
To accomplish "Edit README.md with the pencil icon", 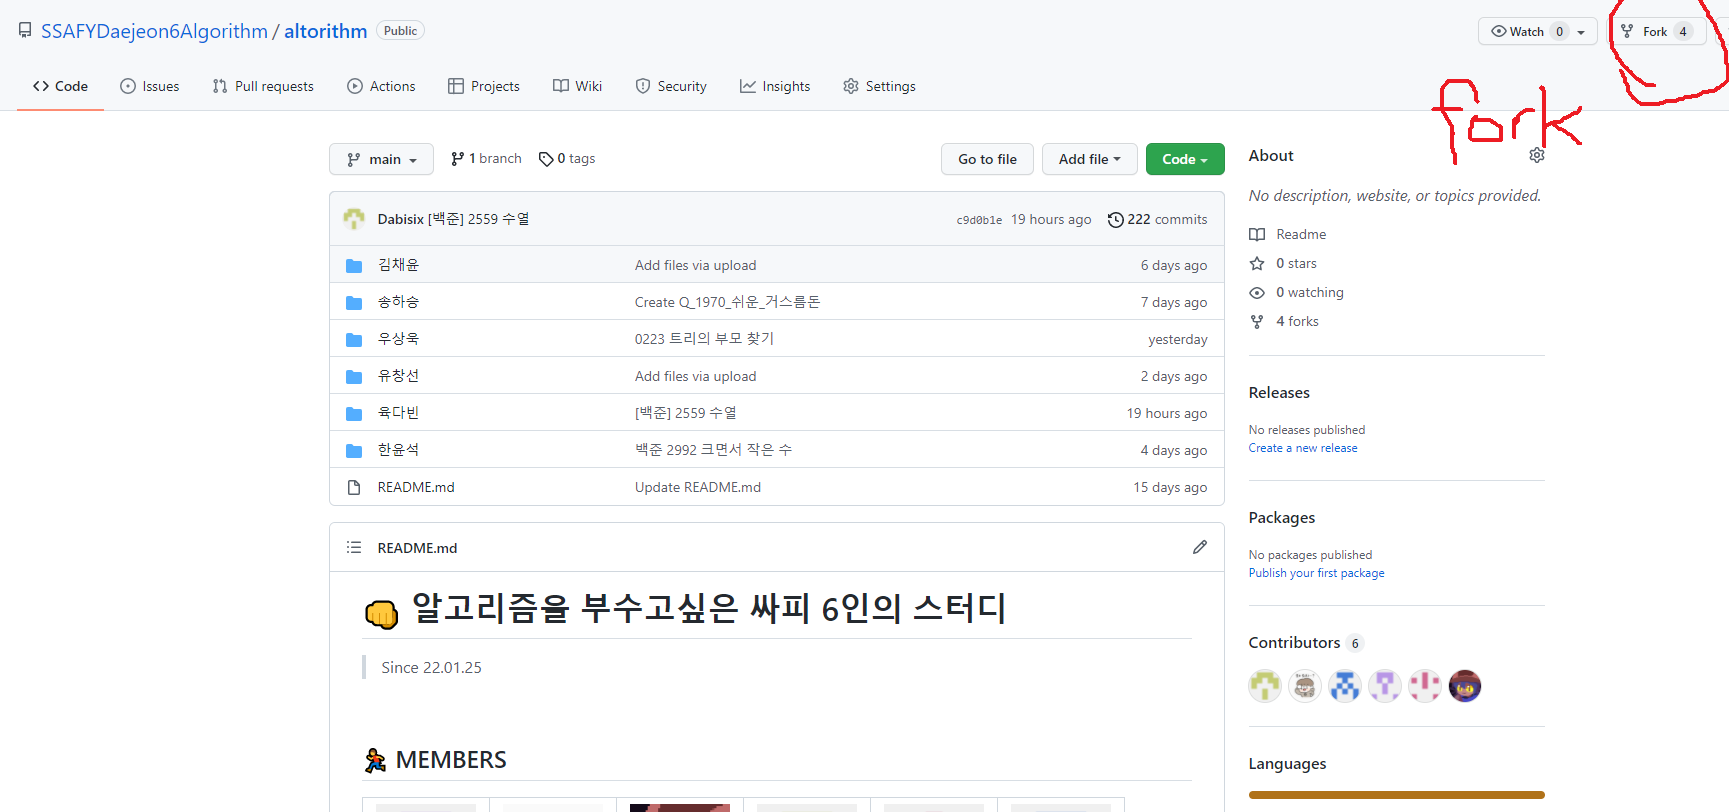I will click(x=1200, y=547).
